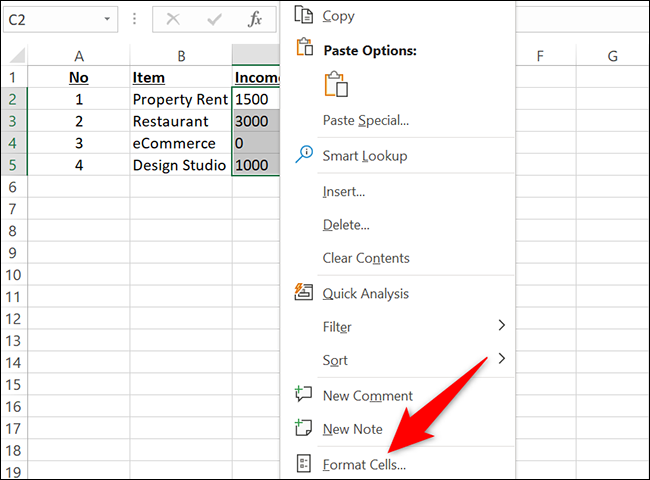
Task: Click the New Note icon
Action: pos(304,429)
